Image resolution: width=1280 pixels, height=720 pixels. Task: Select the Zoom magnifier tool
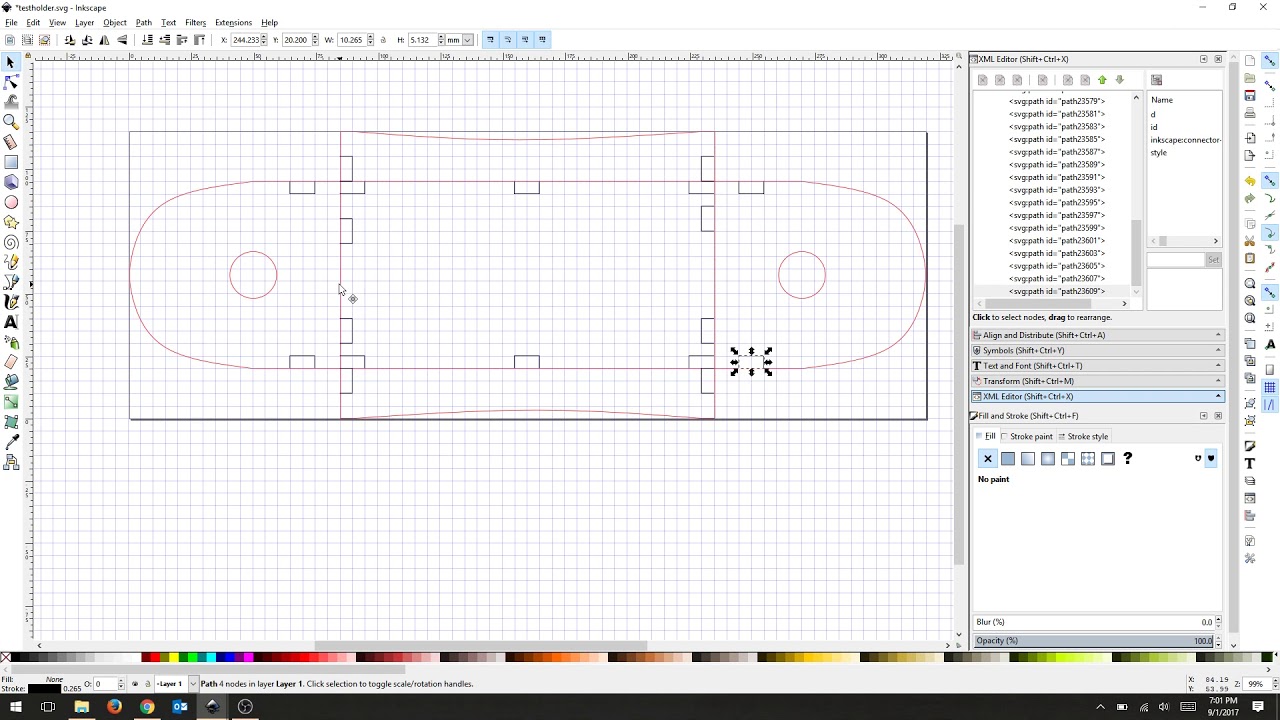(x=11, y=122)
